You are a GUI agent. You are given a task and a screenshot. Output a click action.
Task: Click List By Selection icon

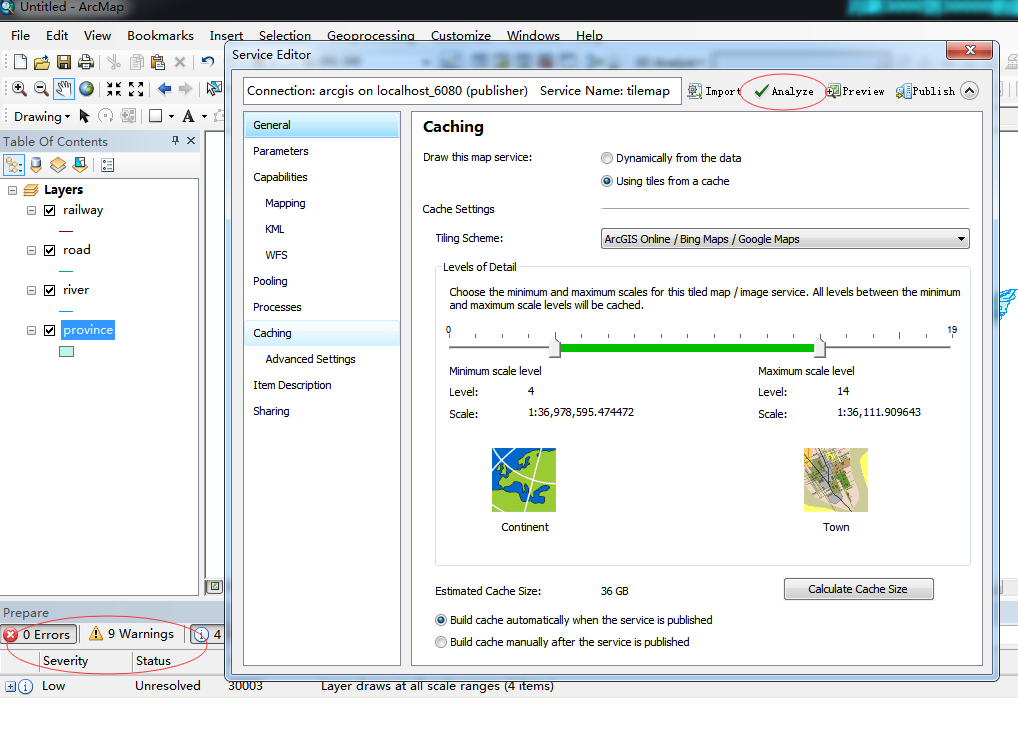coord(80,165)
